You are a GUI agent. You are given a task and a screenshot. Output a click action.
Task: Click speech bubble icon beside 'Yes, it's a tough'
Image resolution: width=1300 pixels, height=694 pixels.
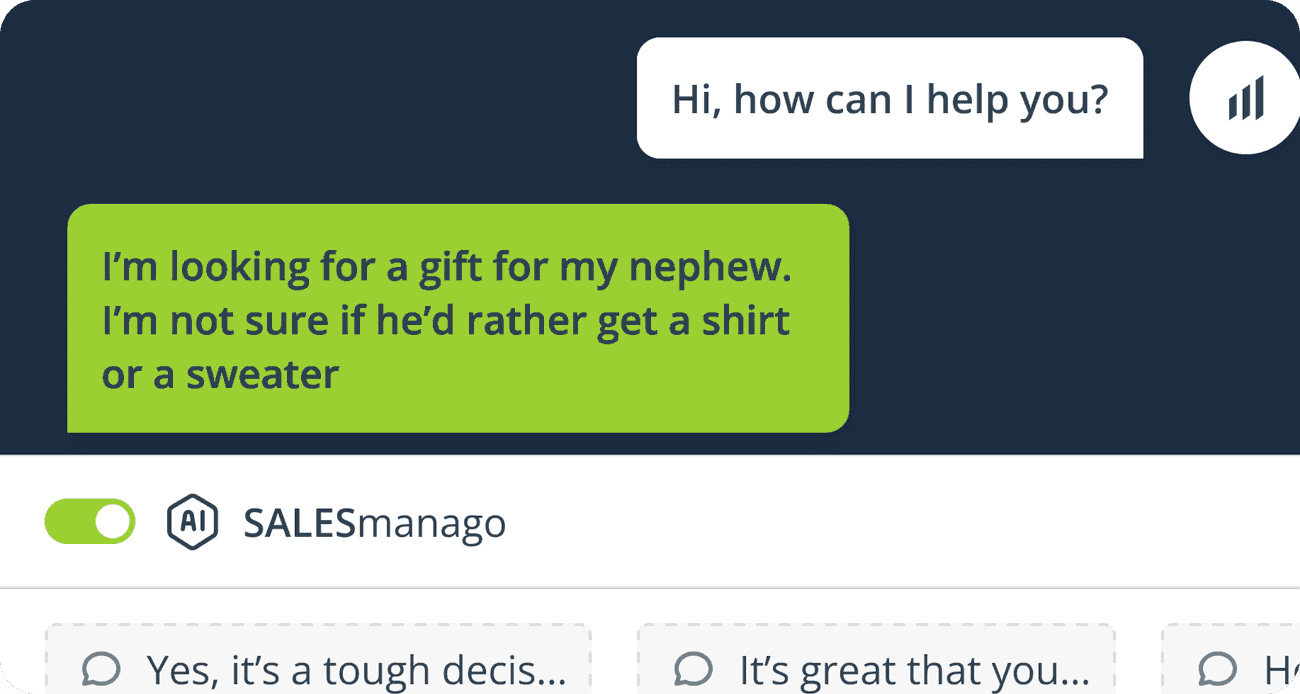102,668
